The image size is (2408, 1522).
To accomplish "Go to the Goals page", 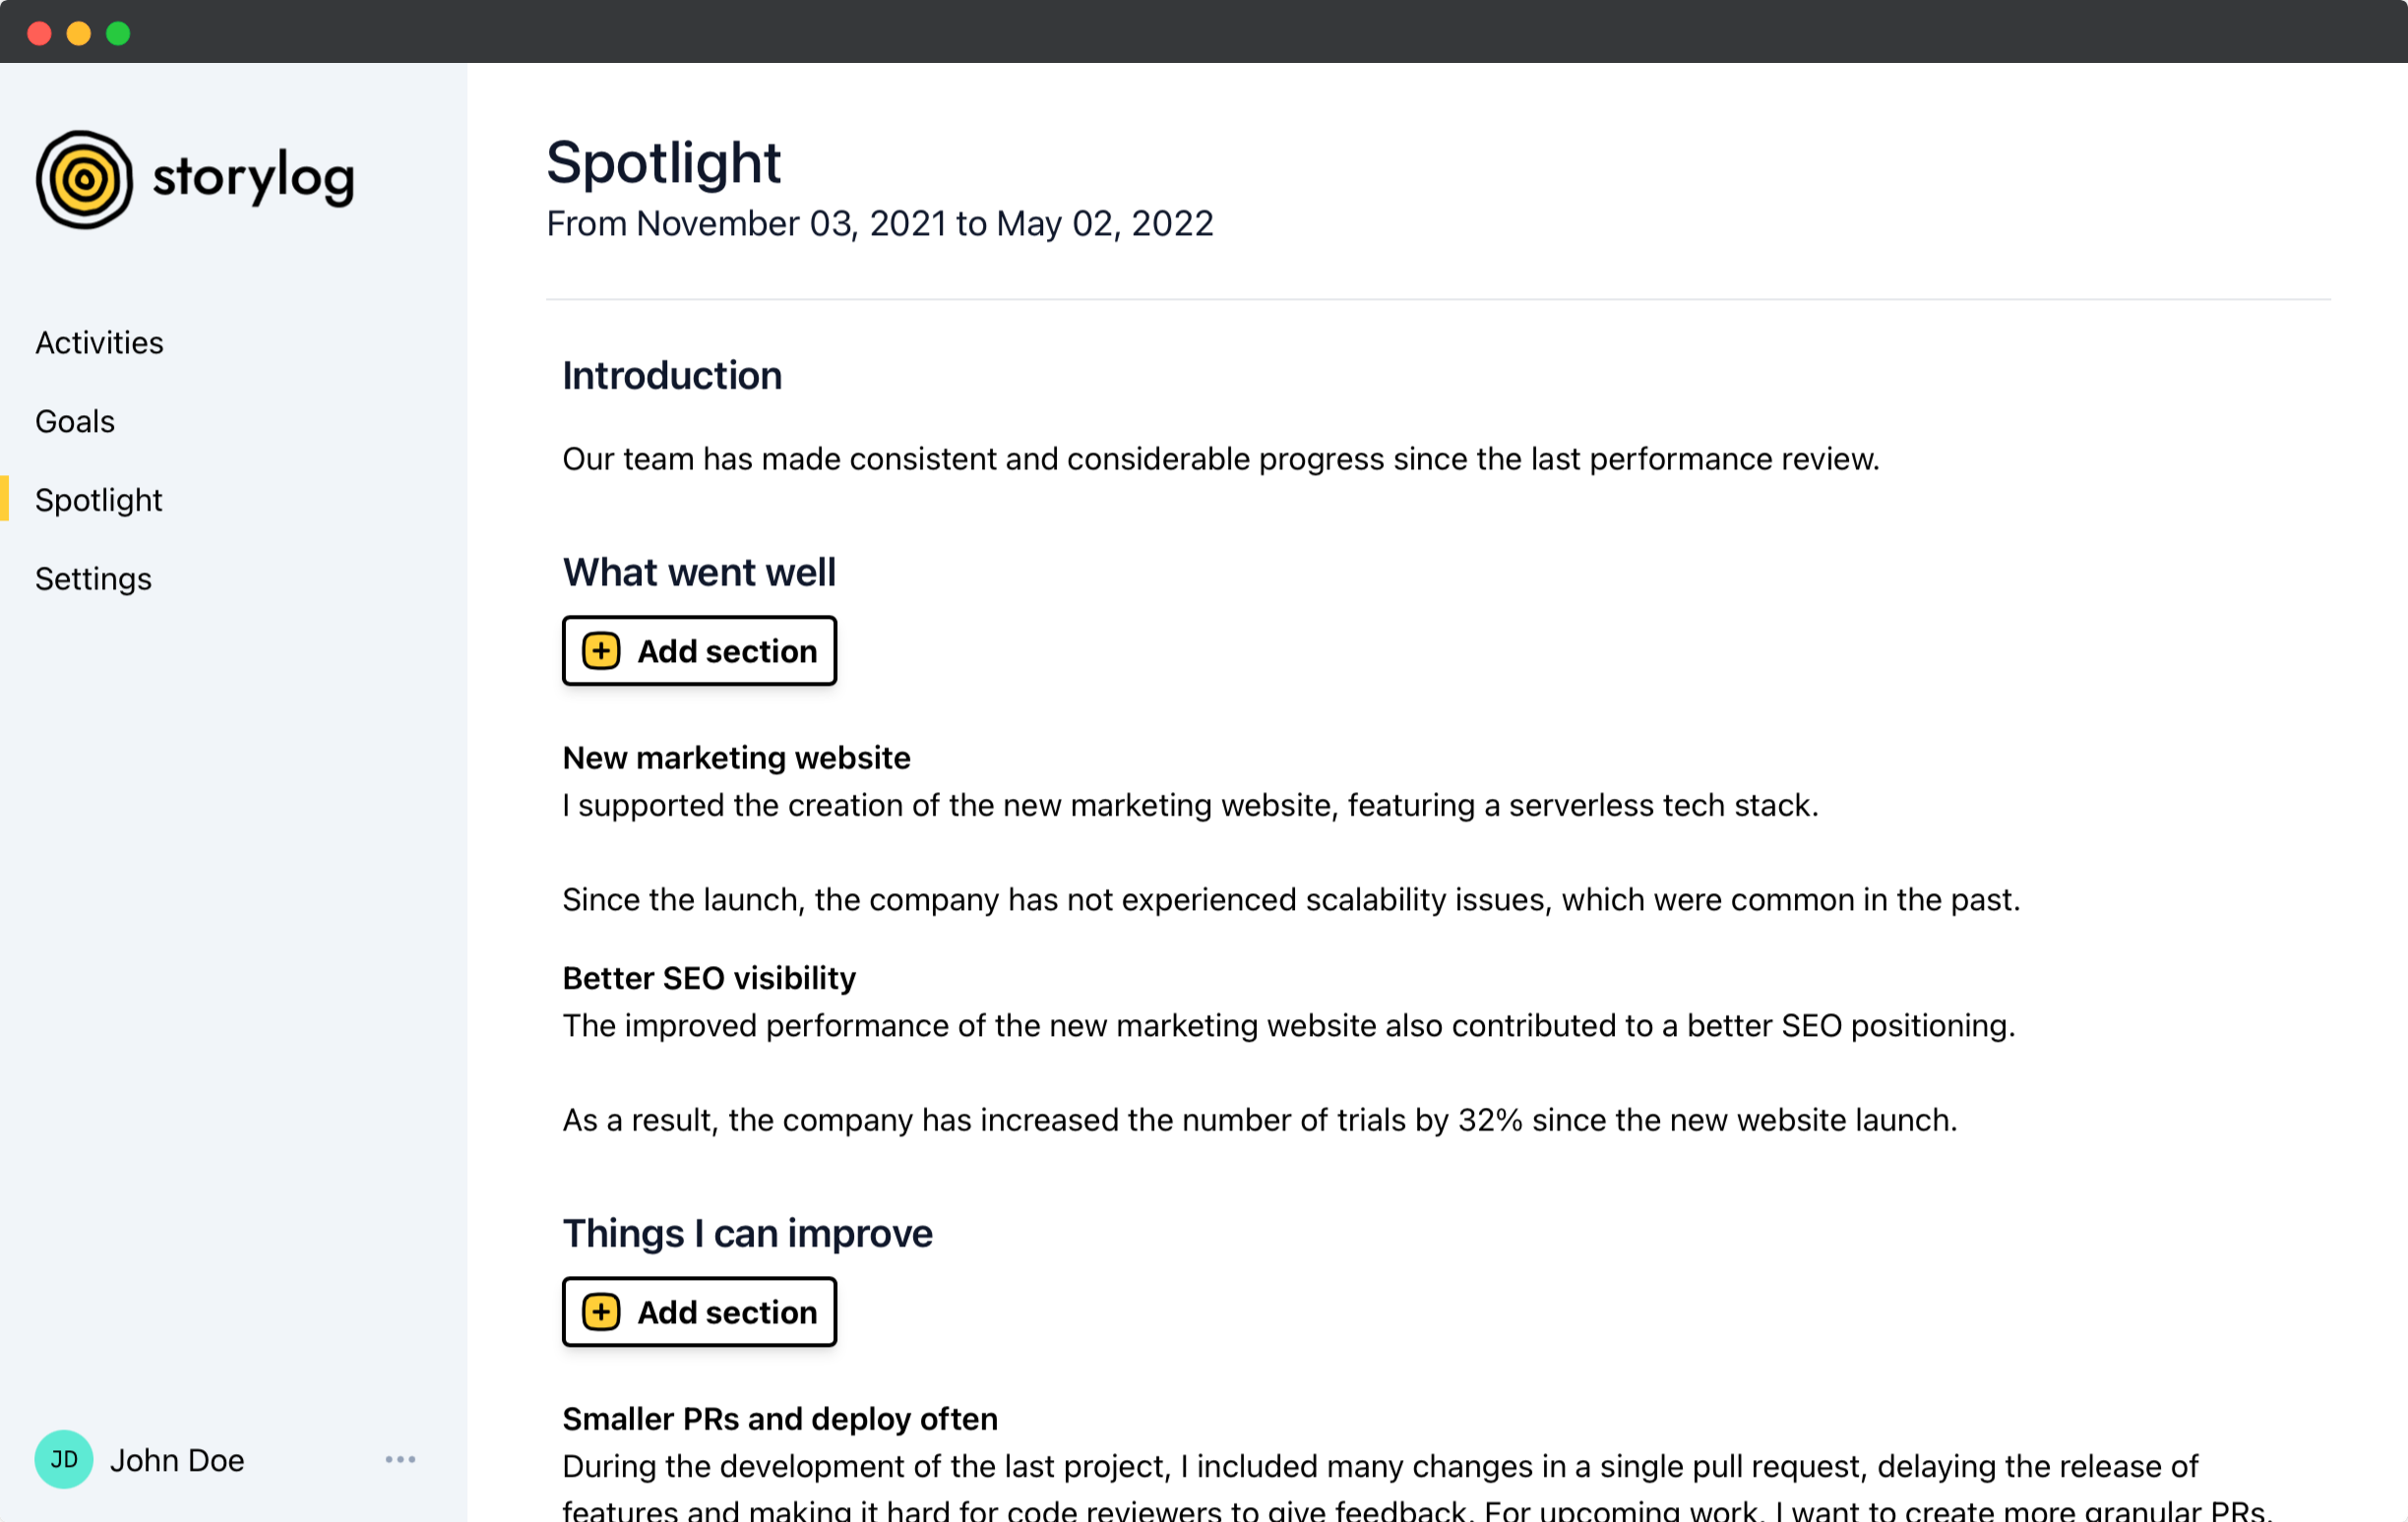I will click(75, 422).
